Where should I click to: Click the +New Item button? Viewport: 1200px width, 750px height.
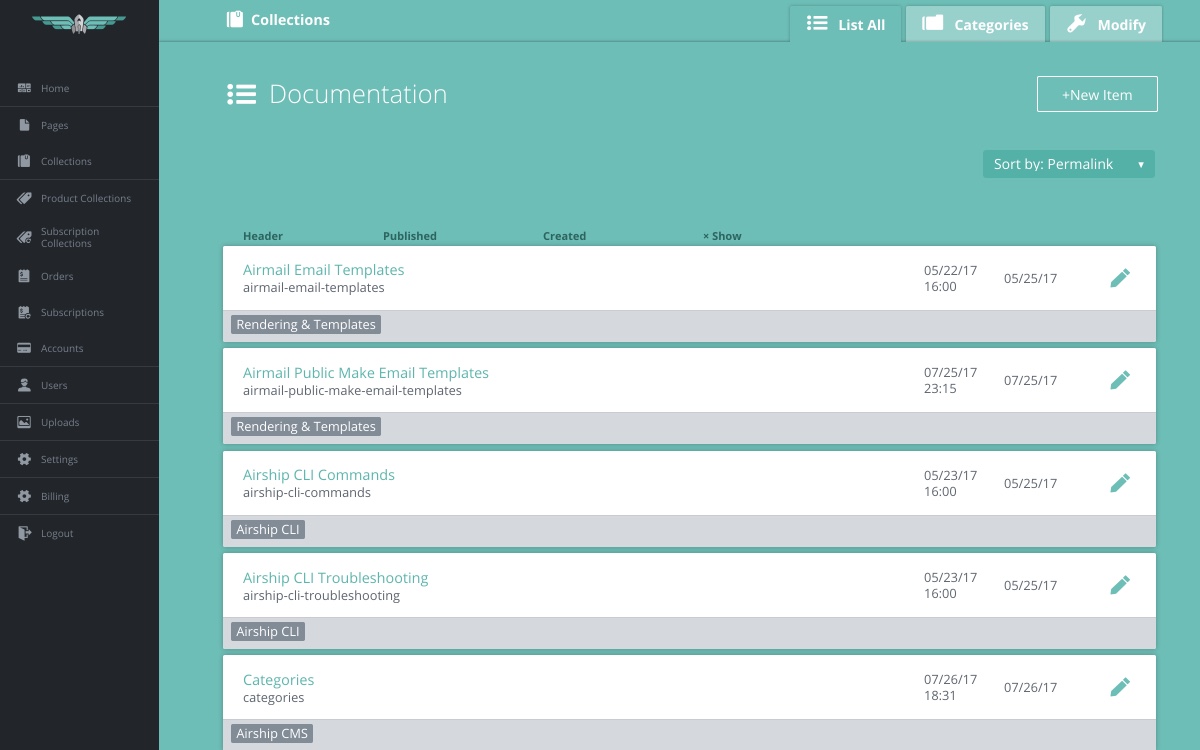[x=1097, y=95]
